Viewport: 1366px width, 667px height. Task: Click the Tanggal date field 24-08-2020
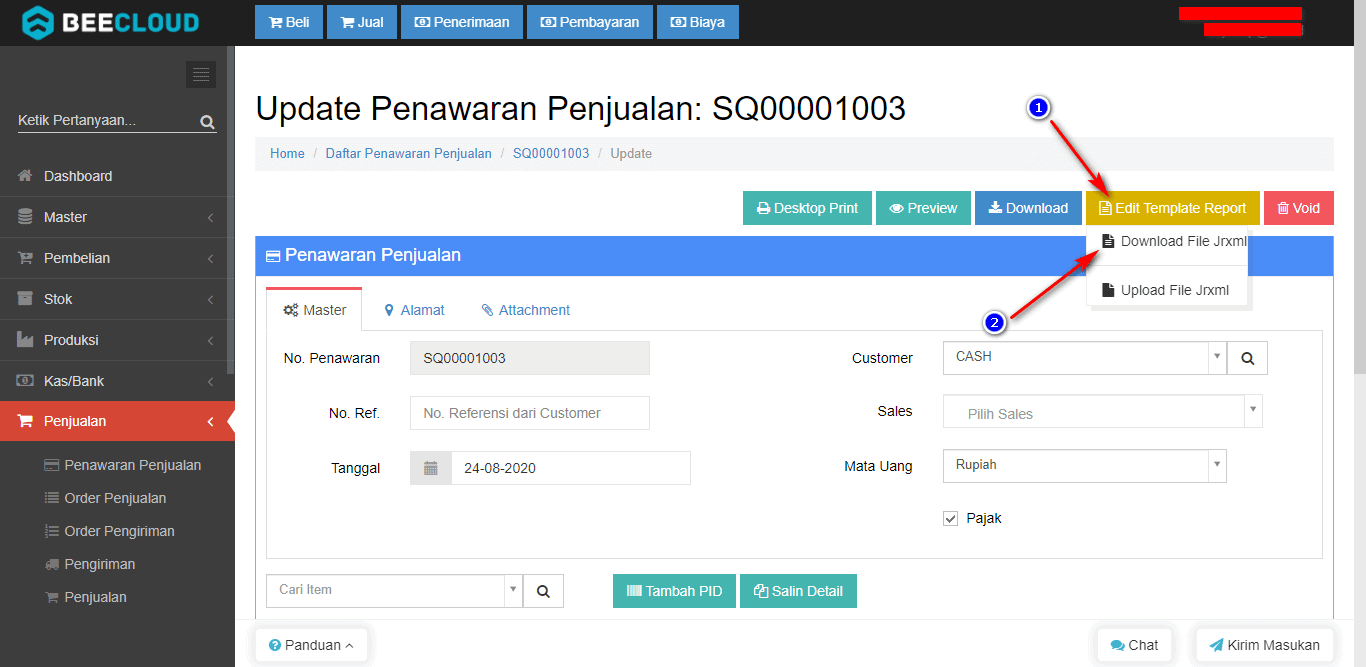(x=571, y=468)
